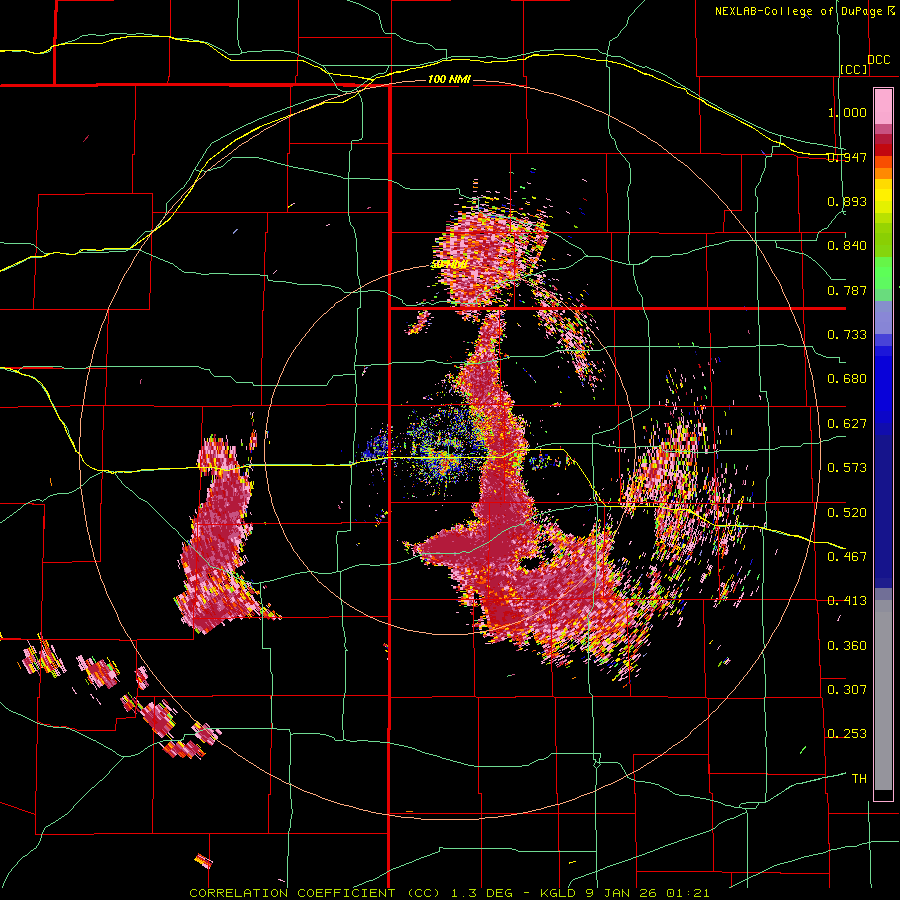Click the 0.467 legend value

tap(847, 556)
